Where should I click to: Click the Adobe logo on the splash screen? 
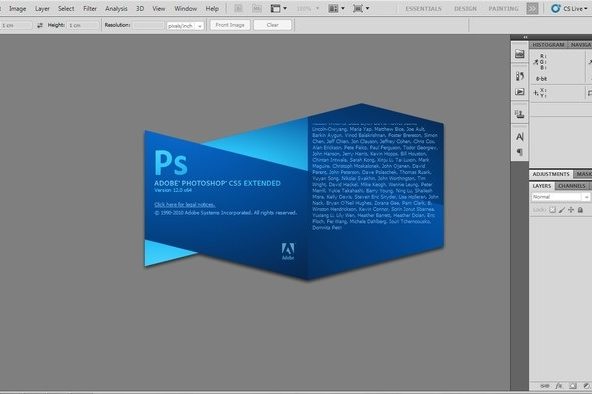click(x=288, y=251)
